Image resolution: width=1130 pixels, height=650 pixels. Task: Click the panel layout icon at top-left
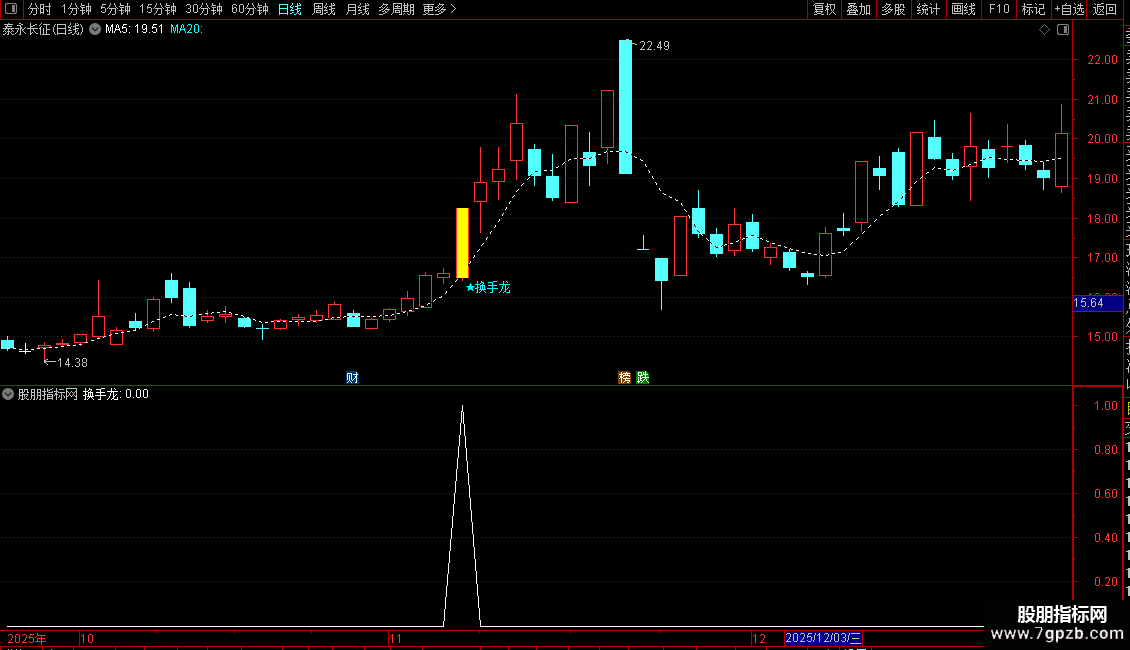(11, 9)
